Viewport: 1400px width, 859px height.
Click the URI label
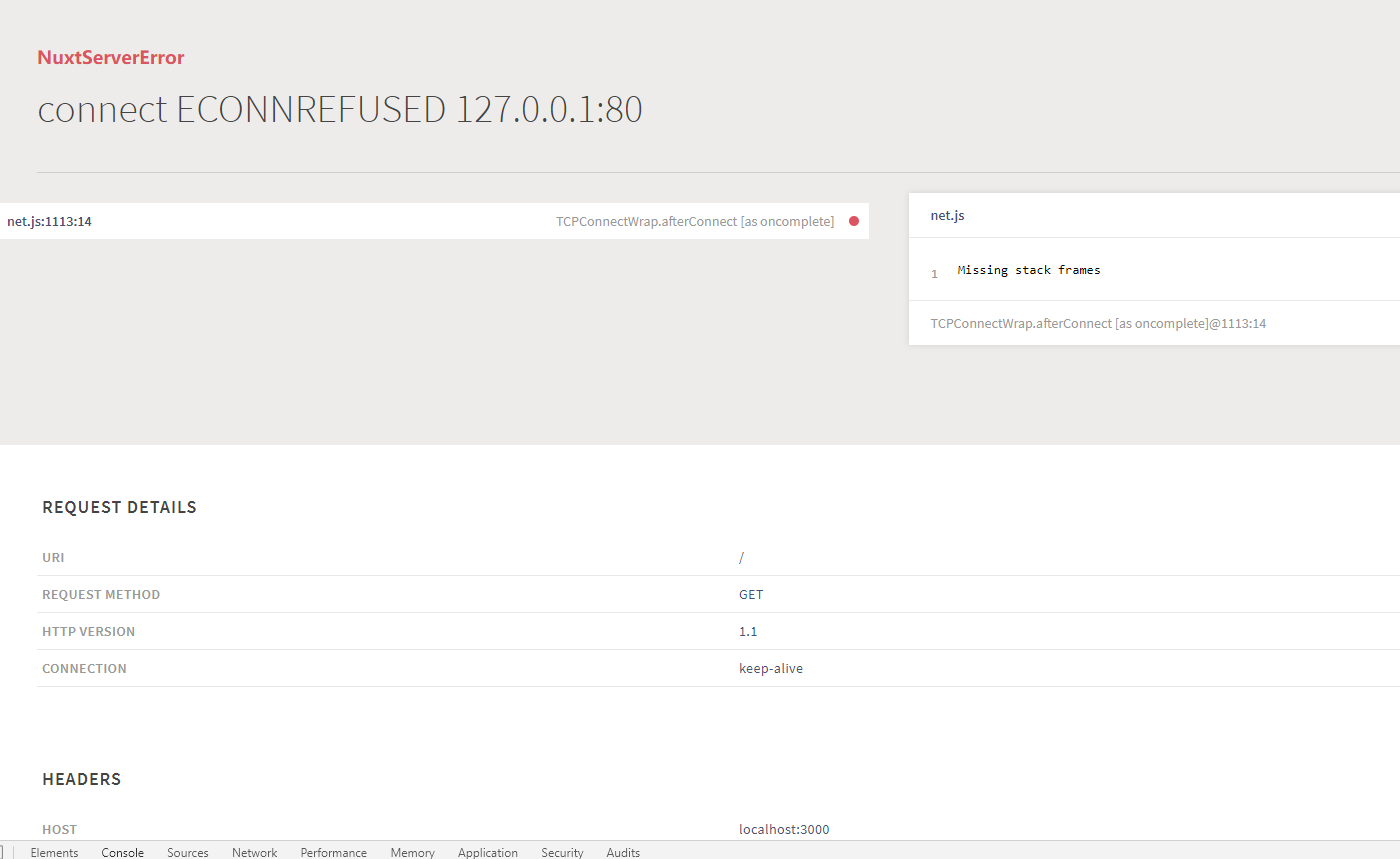pos(53,558)
